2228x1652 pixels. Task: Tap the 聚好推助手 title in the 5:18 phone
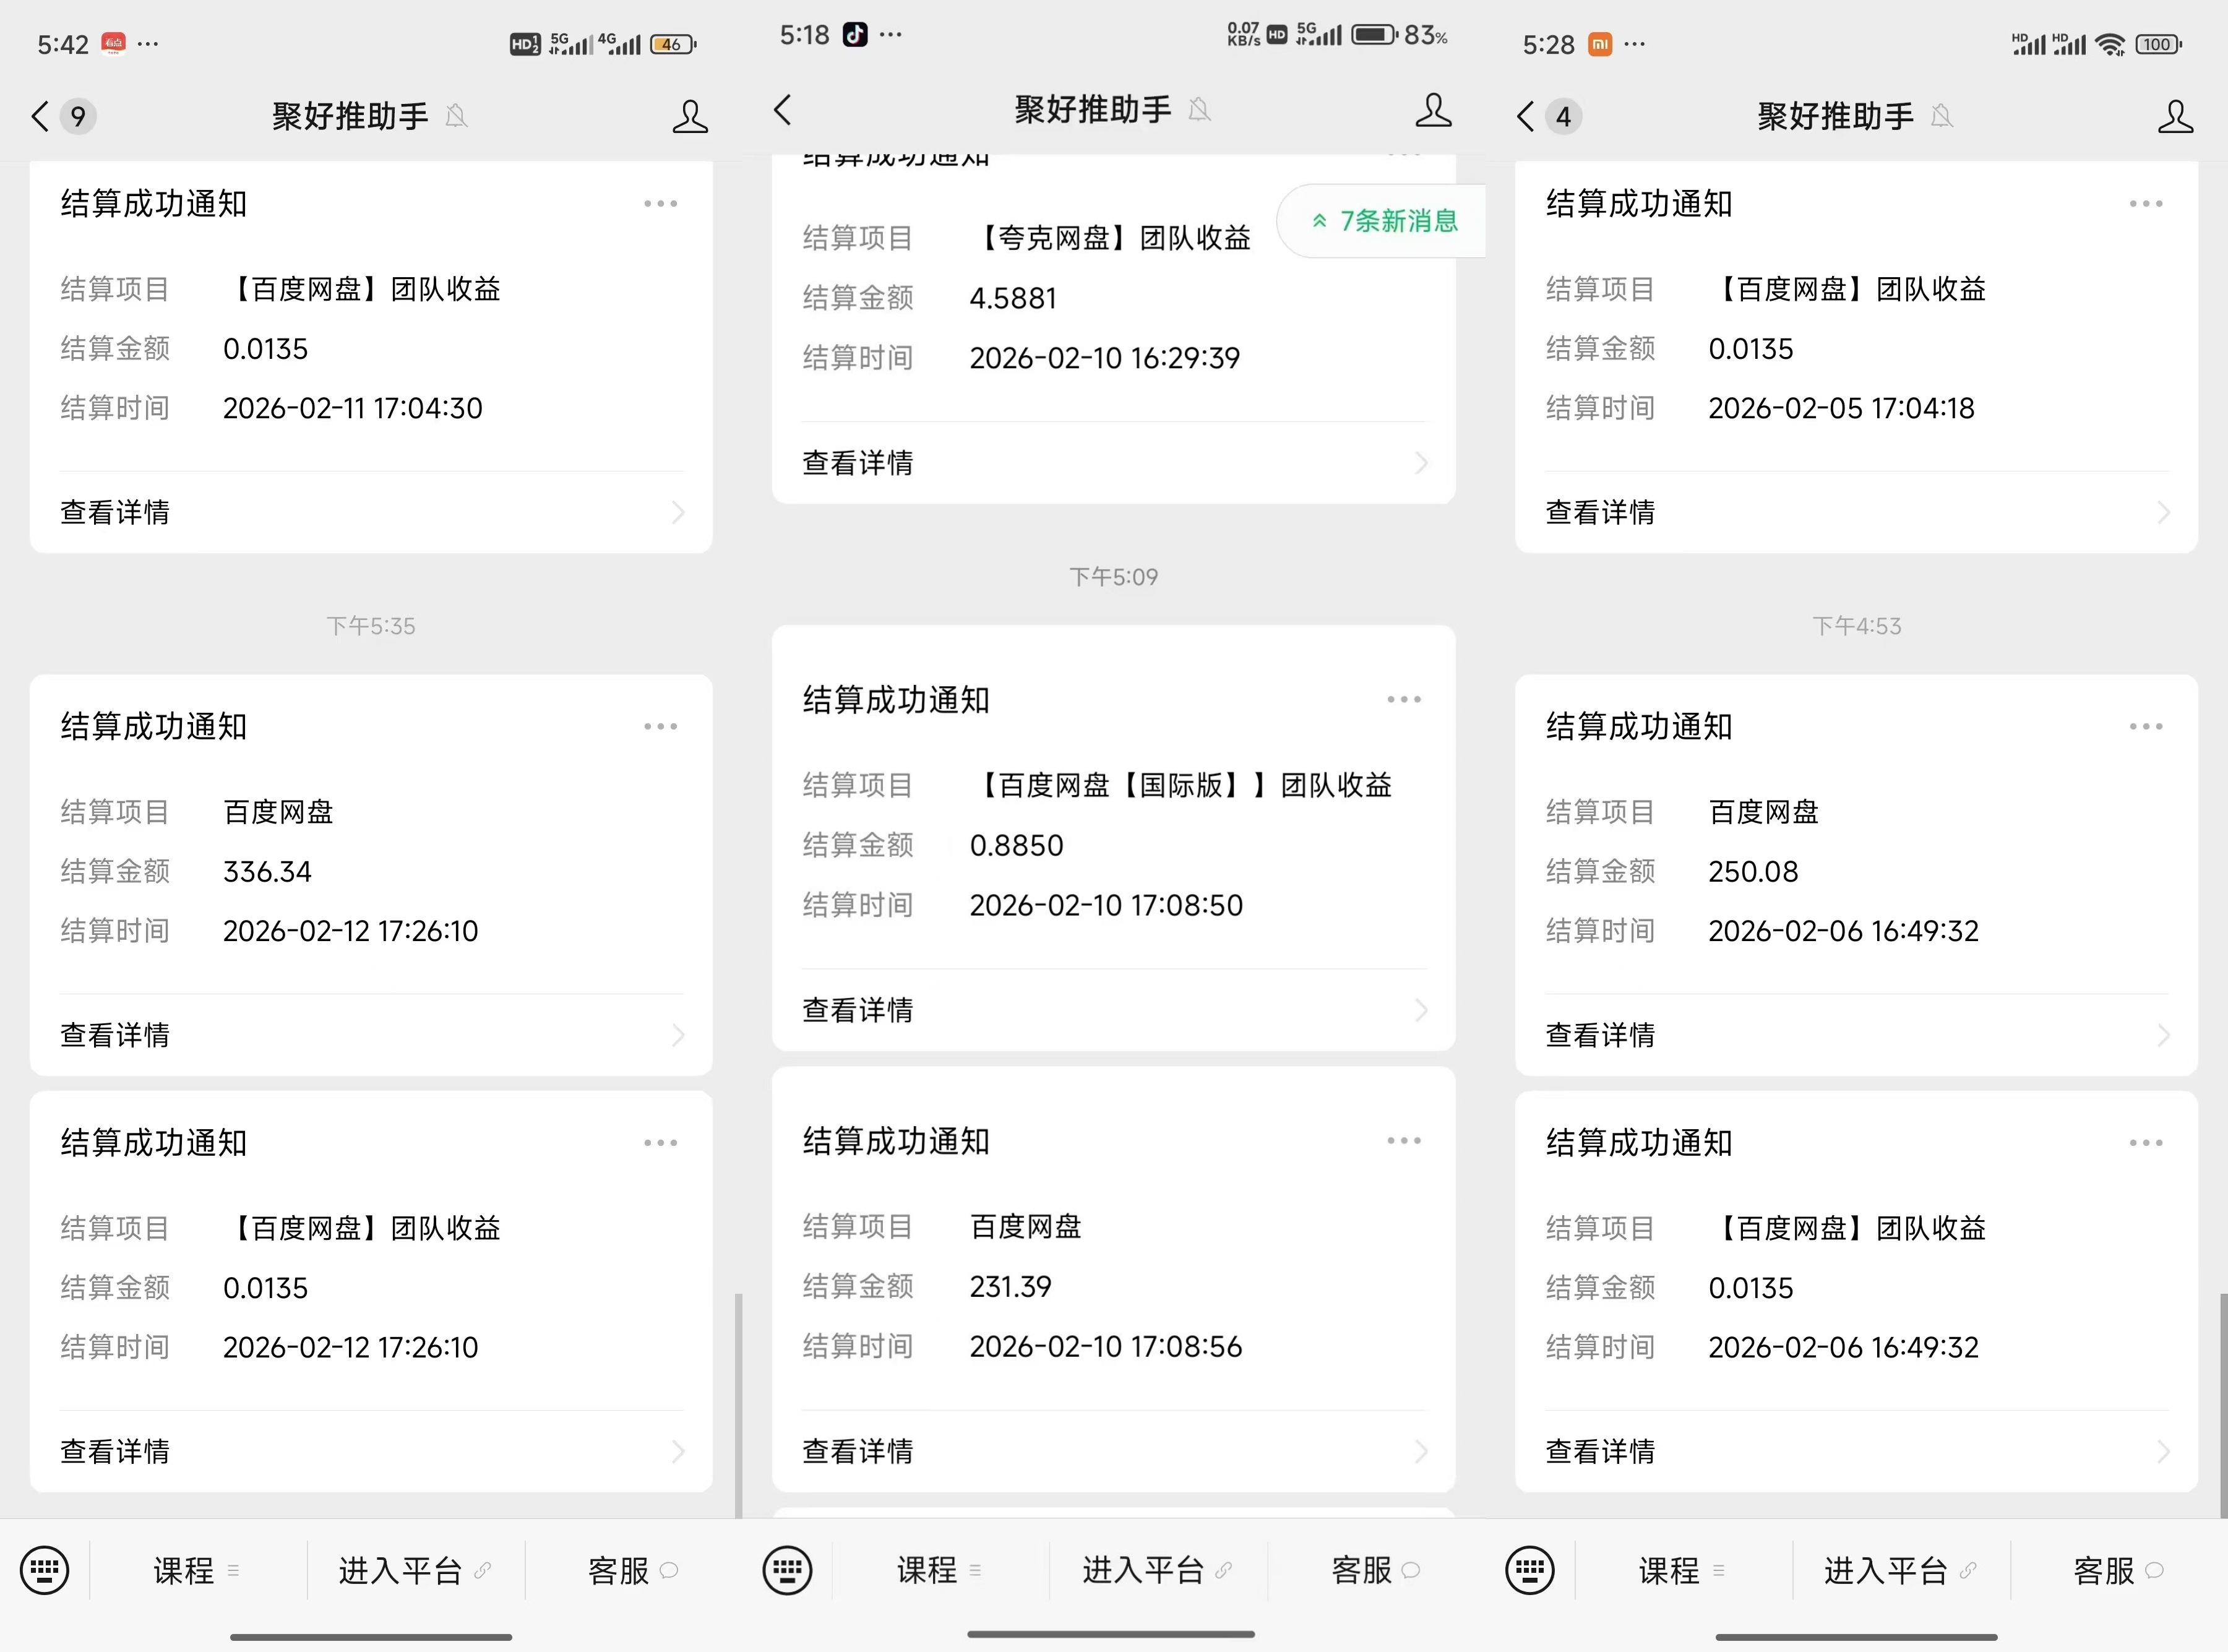(x=1093, y=110)
